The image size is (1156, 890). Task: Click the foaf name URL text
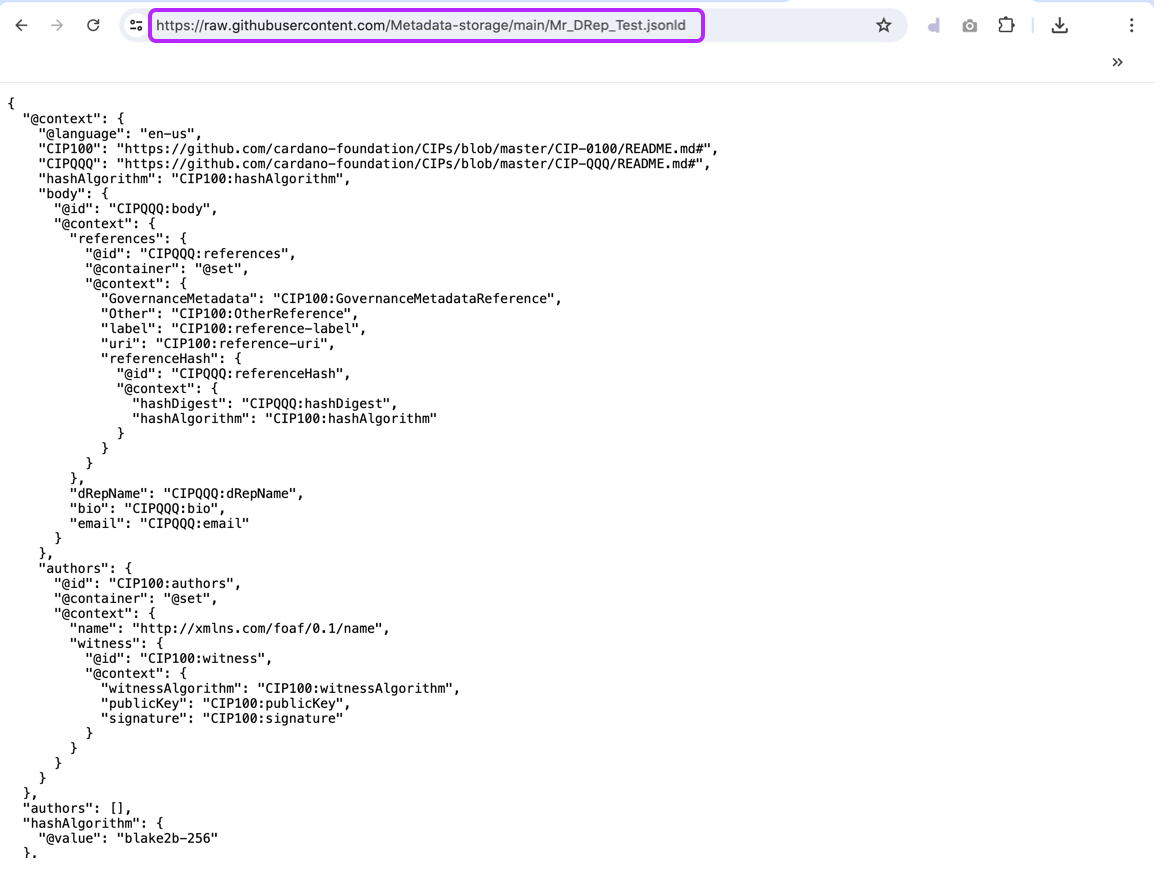pos(260,629)
